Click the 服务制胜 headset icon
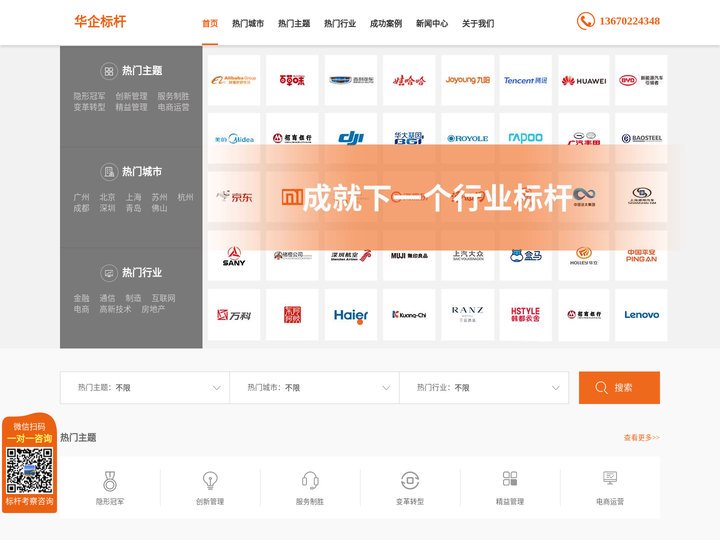Screen dimensions: 720x540 (310, 481)
